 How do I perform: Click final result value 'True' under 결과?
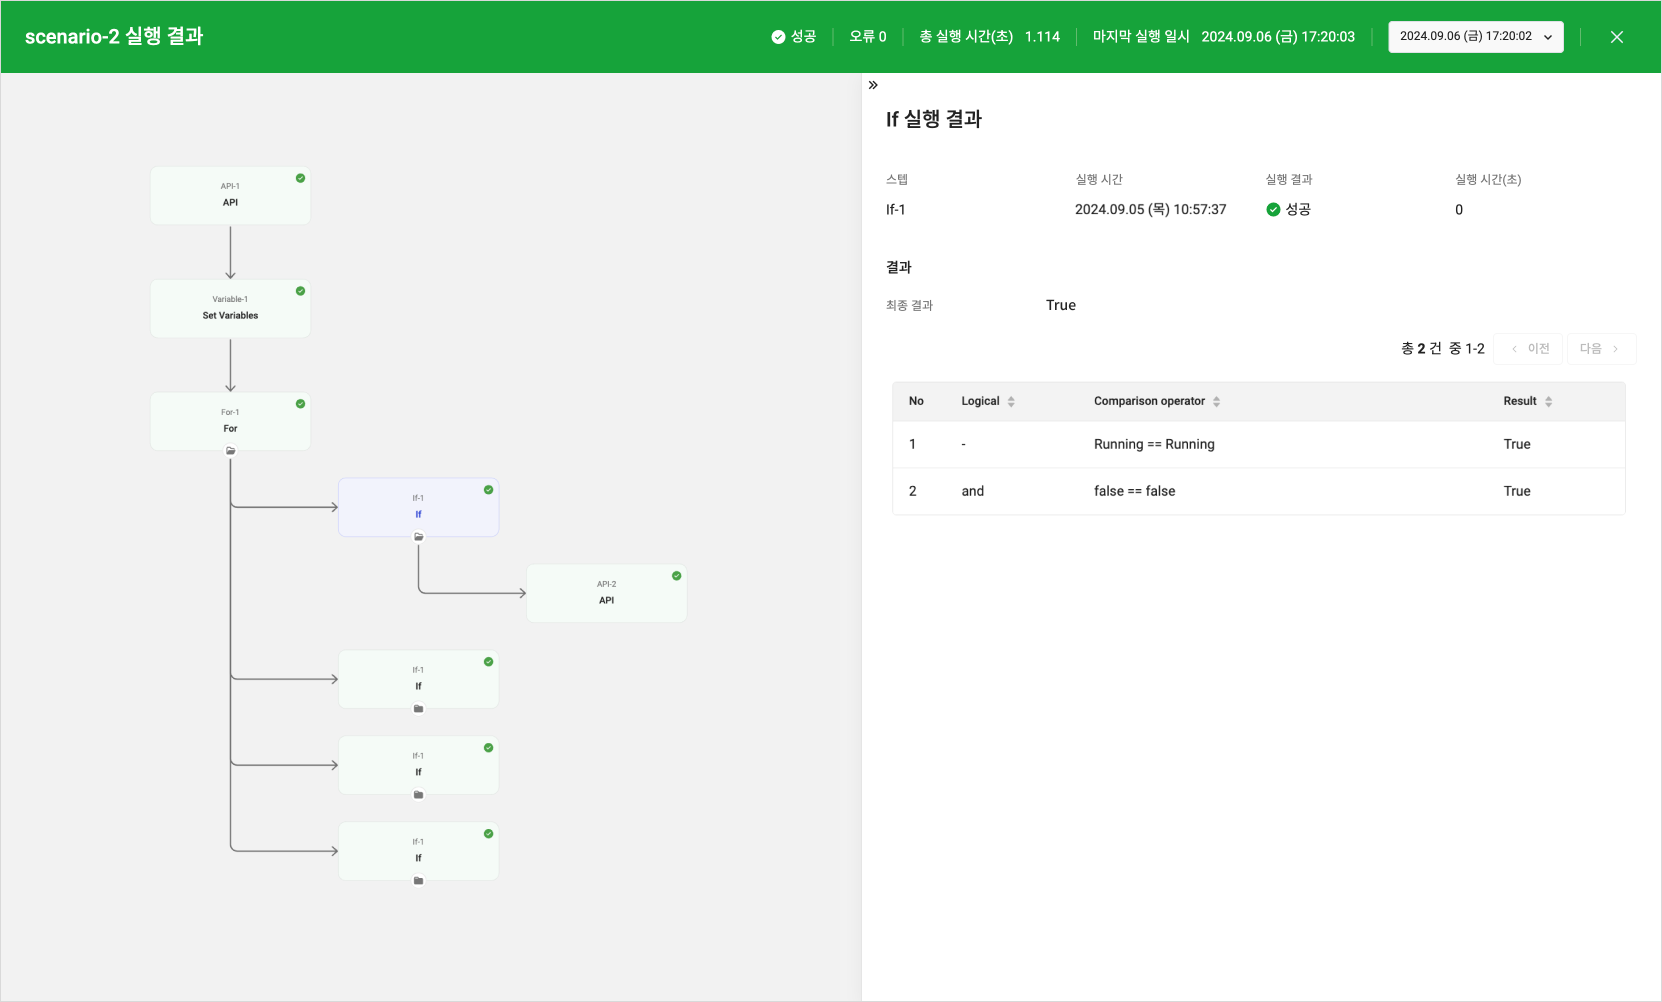click(1061, 305)
